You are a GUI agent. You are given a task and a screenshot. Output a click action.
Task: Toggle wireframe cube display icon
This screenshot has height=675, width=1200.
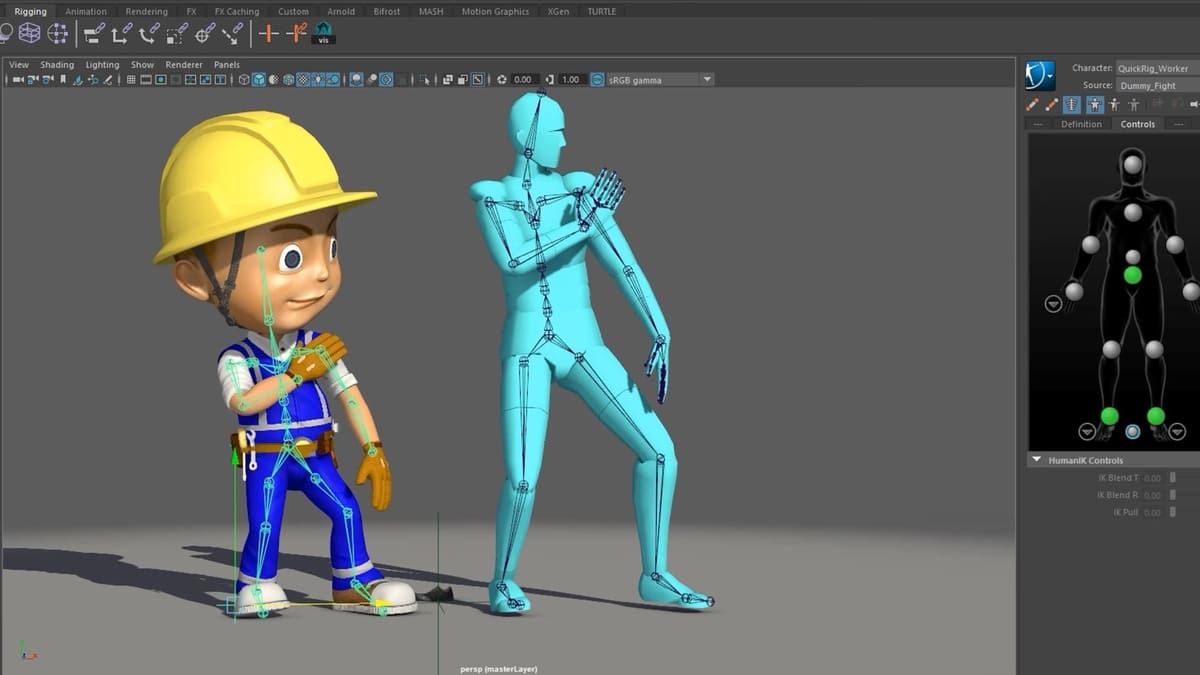[244, 79]
